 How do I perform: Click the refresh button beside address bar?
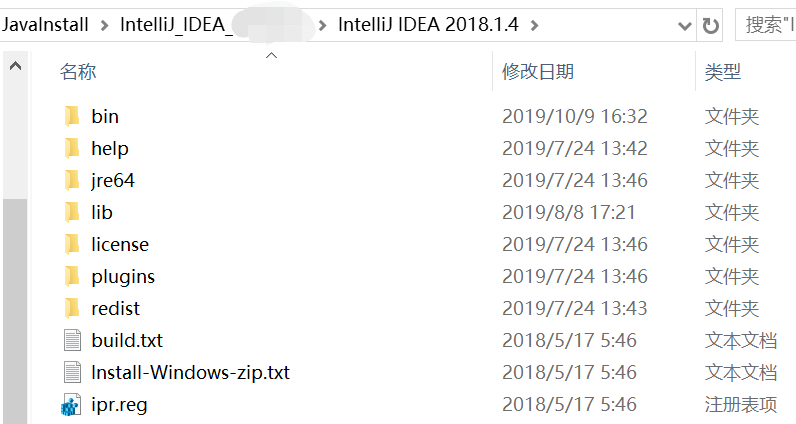(711, 24)
